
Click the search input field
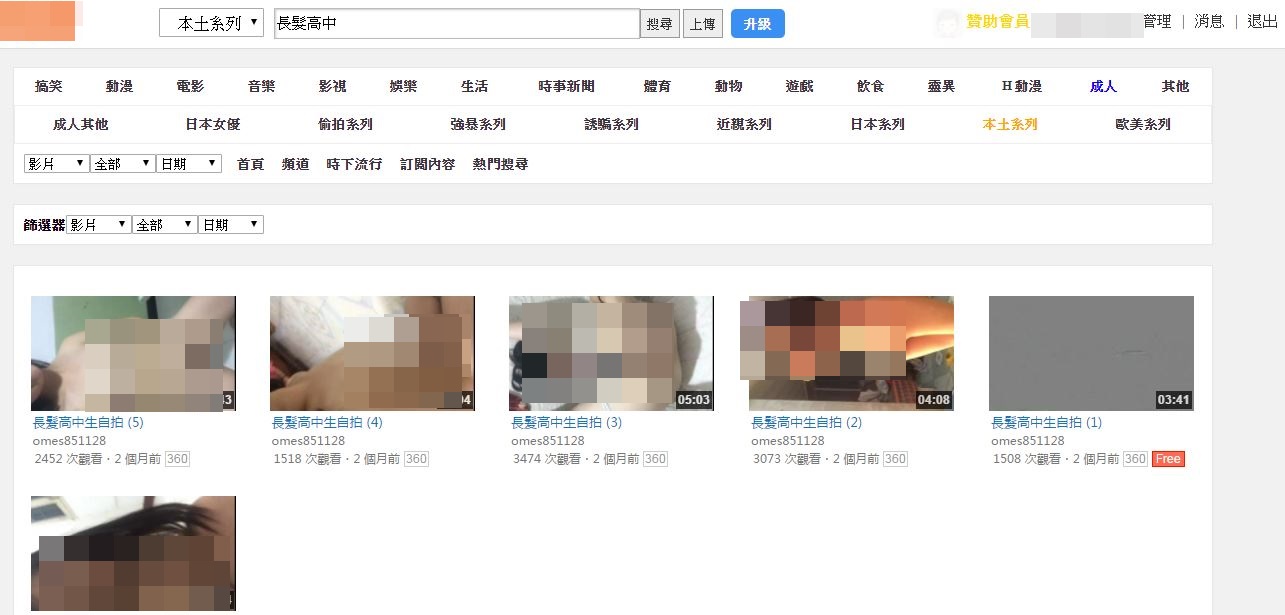click(x=455, y=22)
